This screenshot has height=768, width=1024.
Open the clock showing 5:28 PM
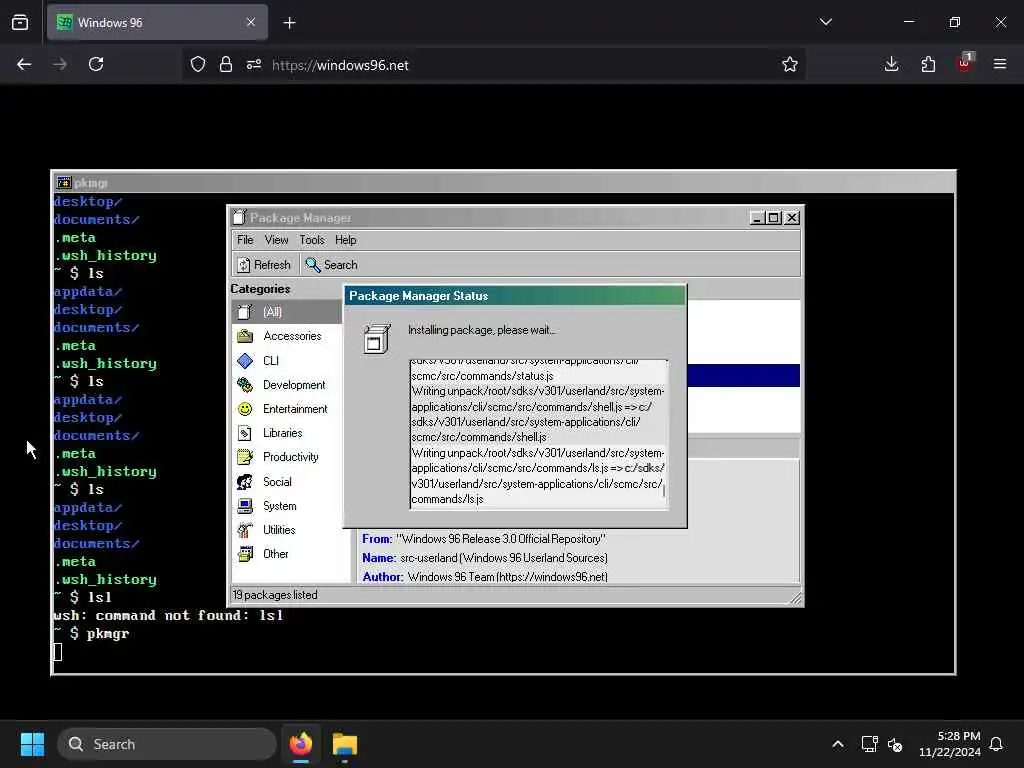coord(950,744)
